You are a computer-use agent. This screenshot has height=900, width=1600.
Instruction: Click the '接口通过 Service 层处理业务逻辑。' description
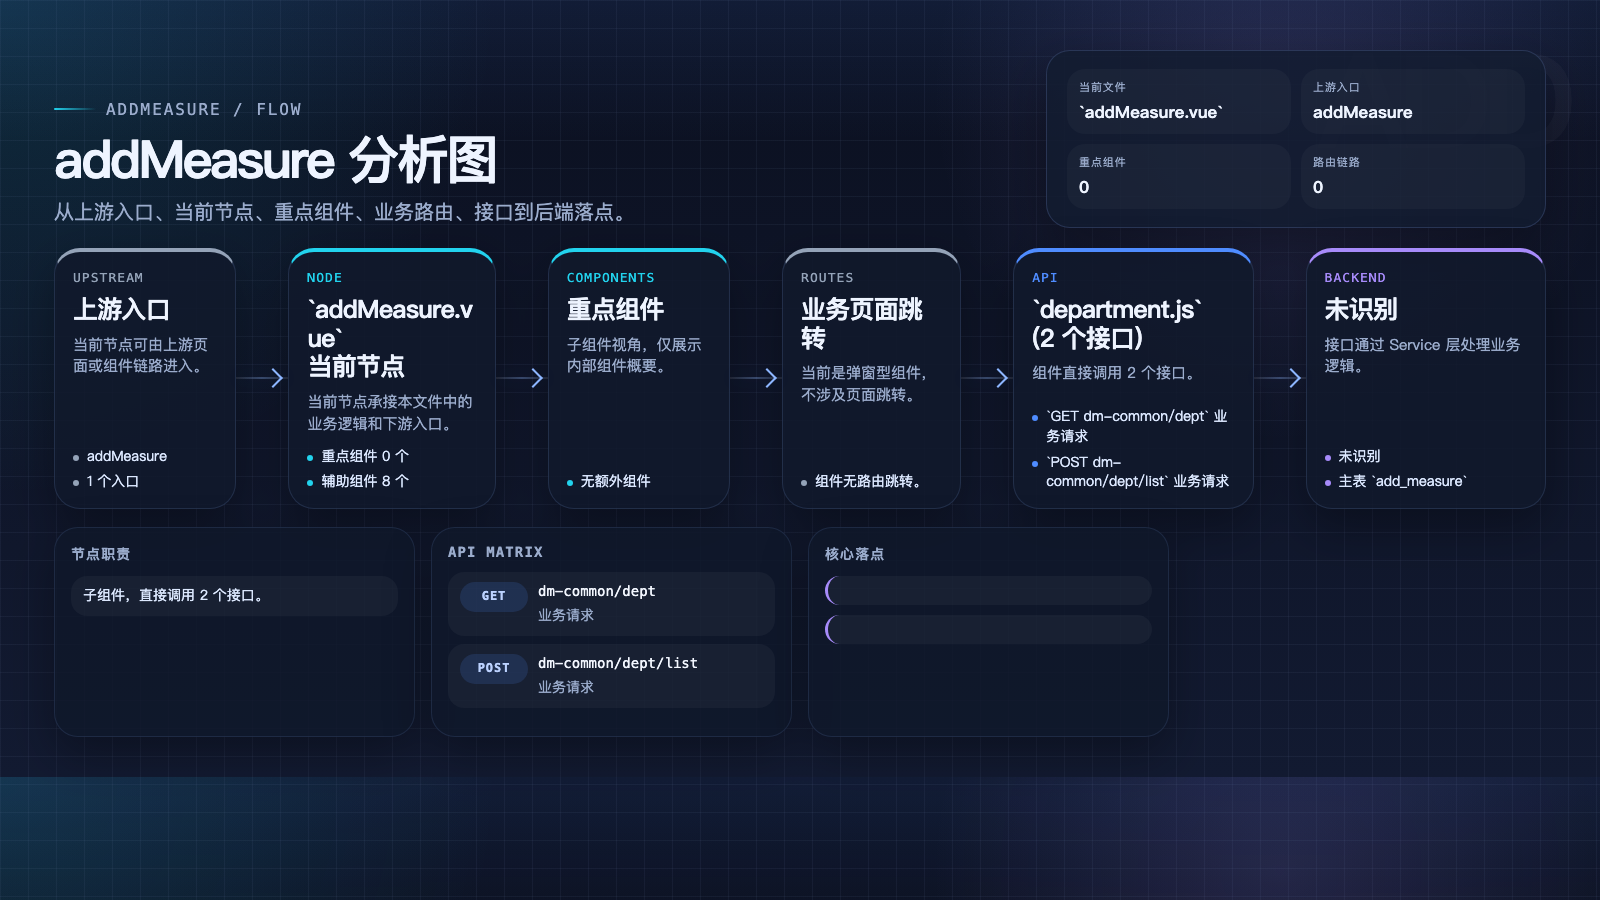click(1422, 355)
